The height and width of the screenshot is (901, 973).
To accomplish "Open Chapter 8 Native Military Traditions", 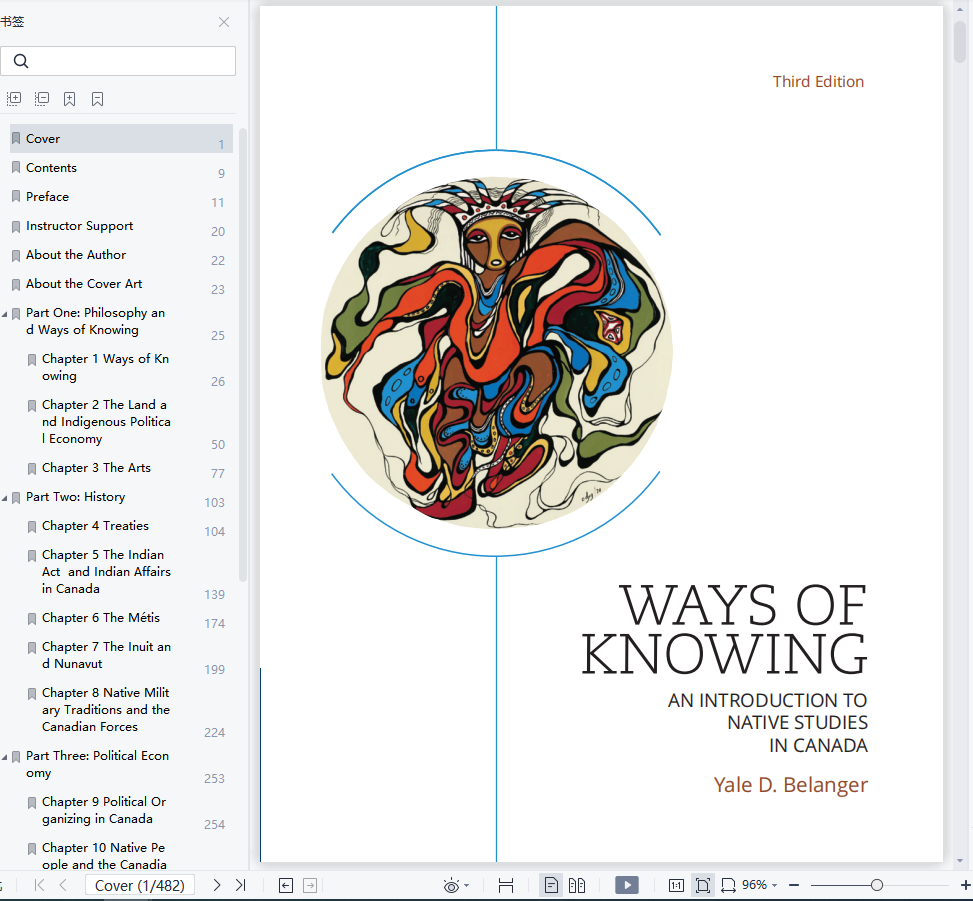I will (x=106, y=709).
